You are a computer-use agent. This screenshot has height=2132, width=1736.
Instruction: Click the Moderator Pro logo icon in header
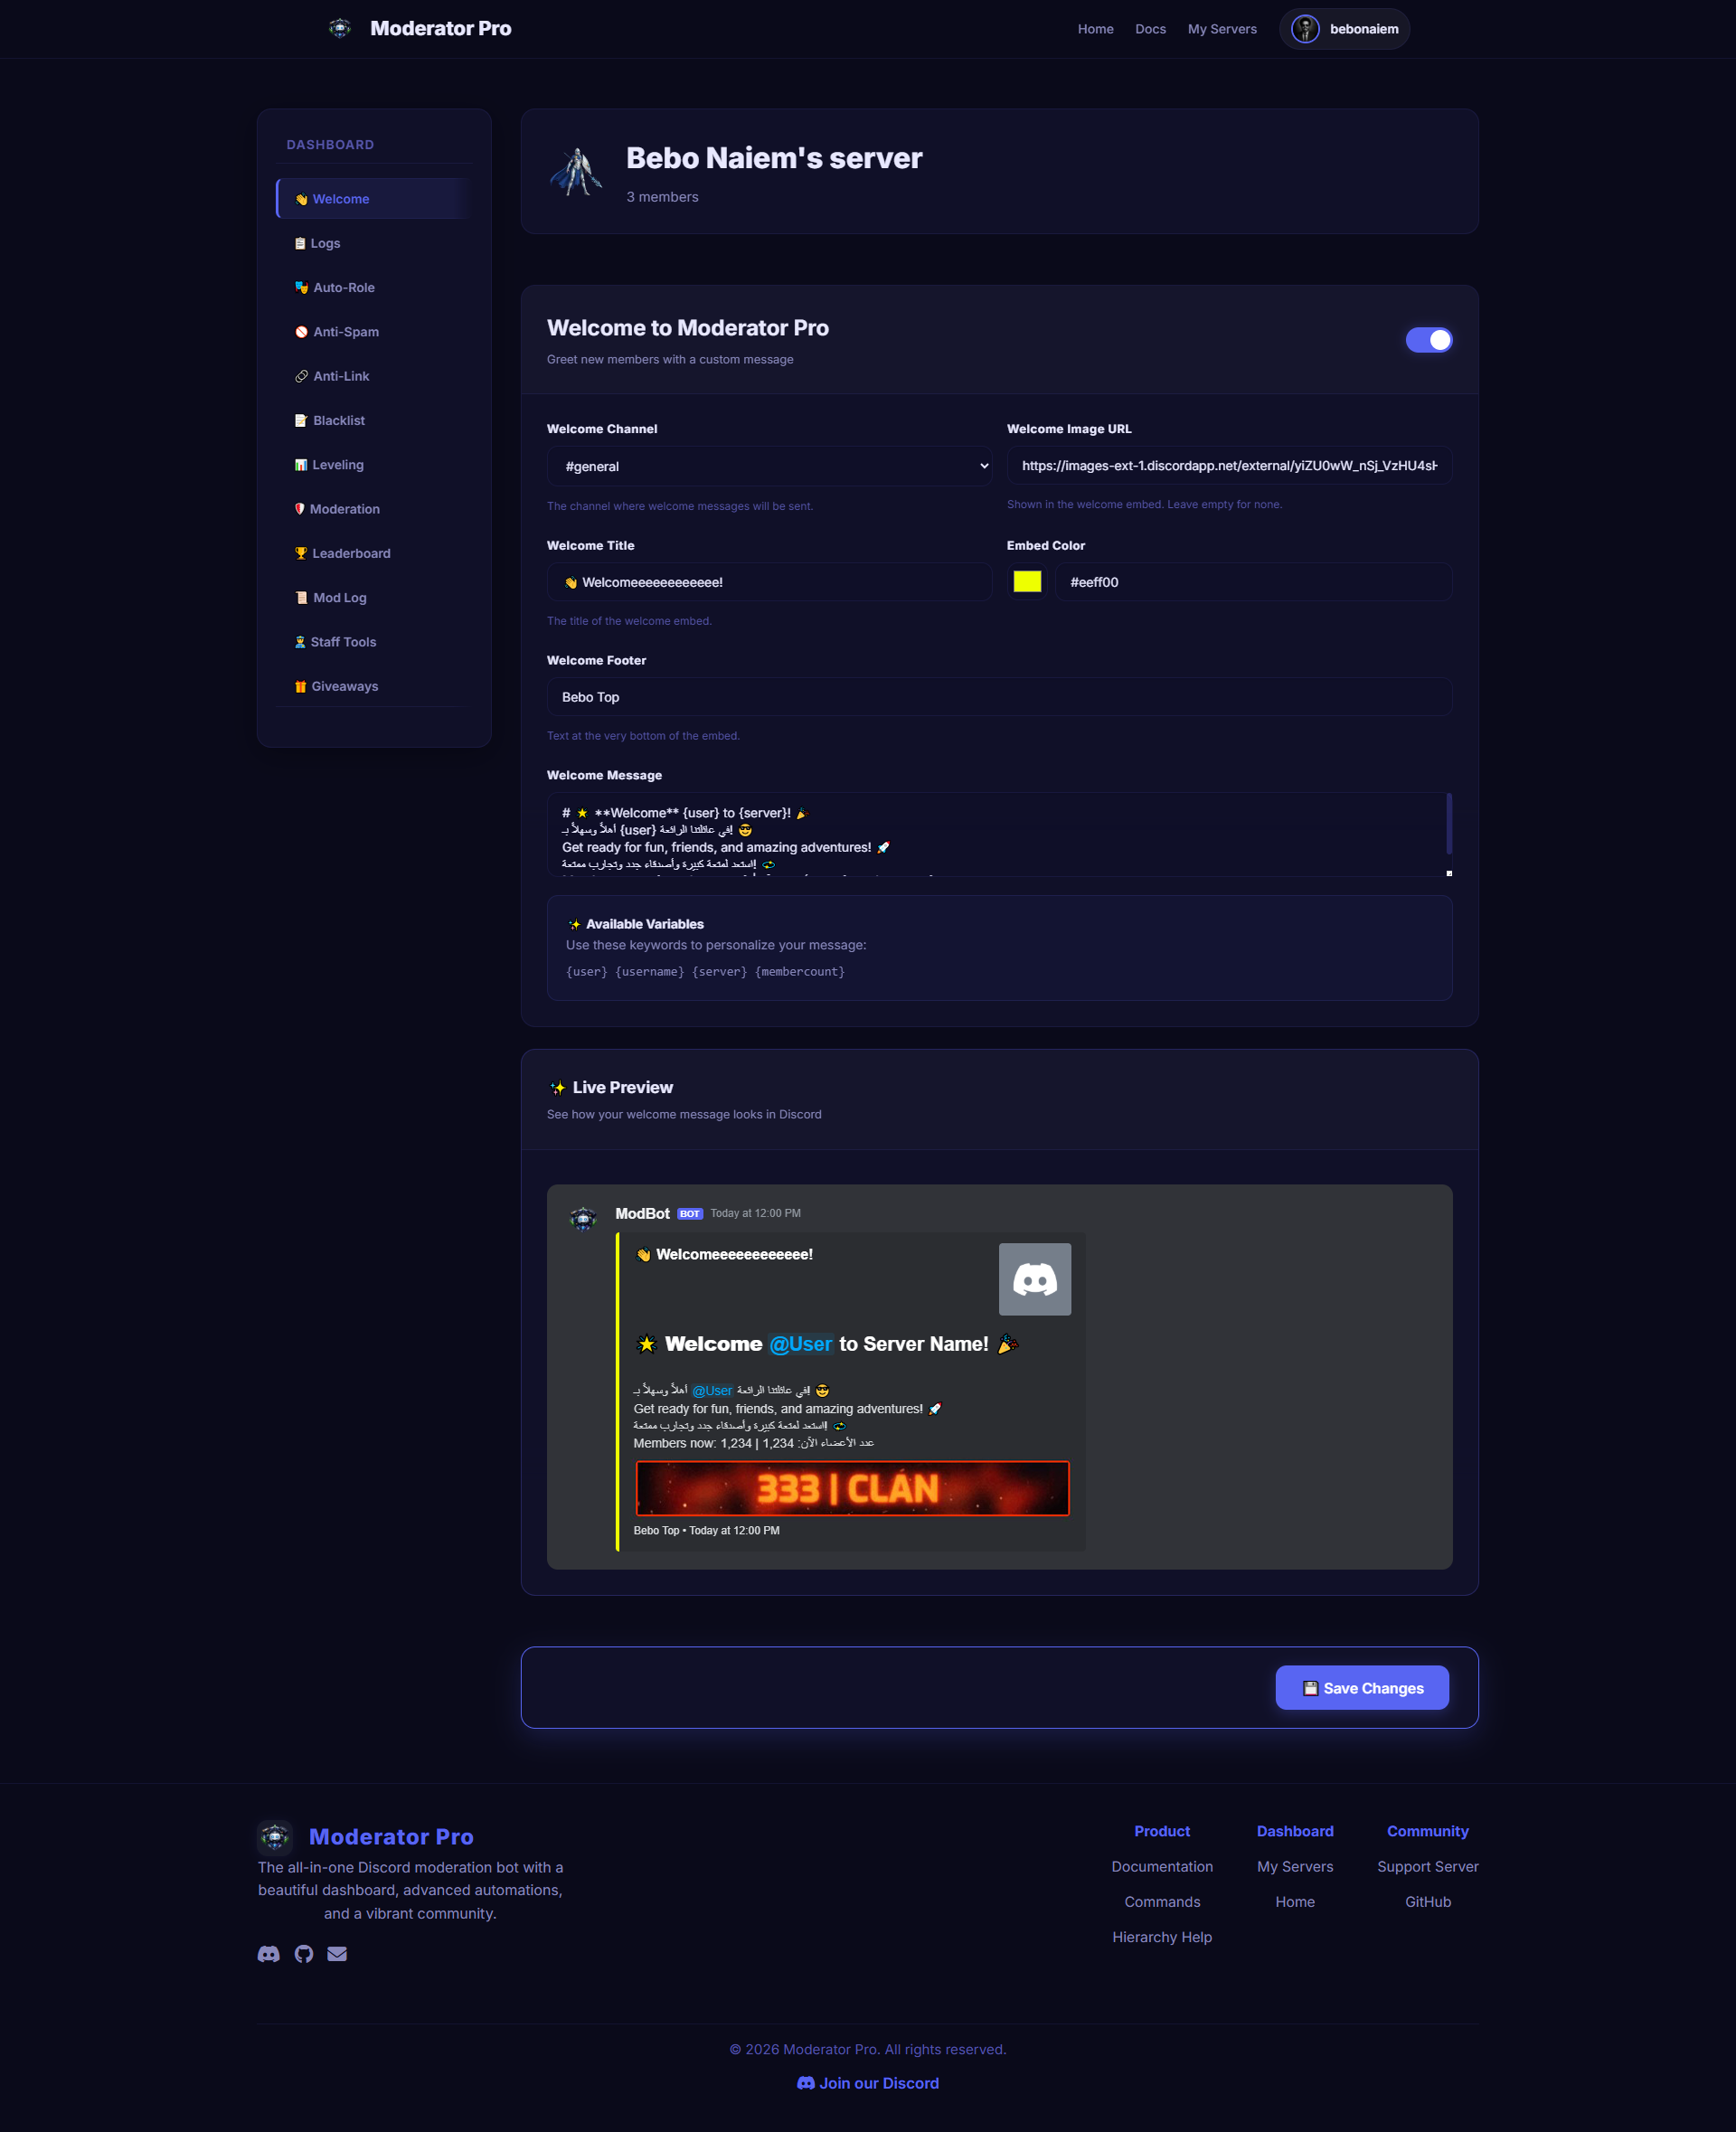(x=340, y=28)
